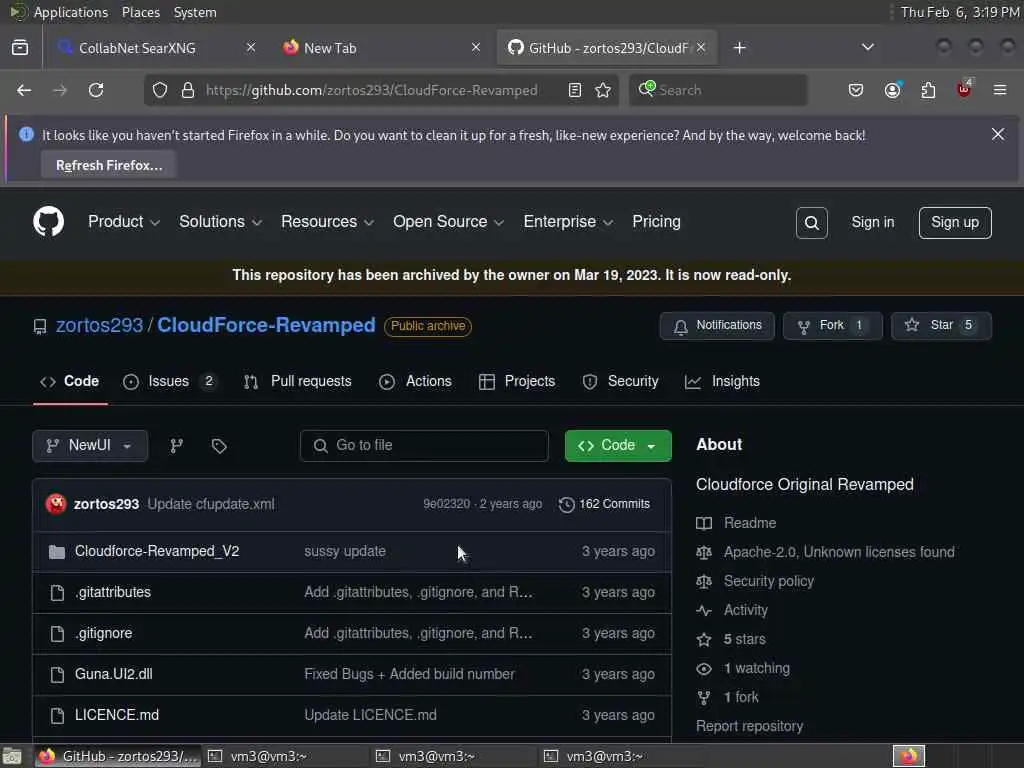This screenshot has height=768, width=1024.
Task: Open the Guna.UI2.dll file
Action: coord(114,674)
